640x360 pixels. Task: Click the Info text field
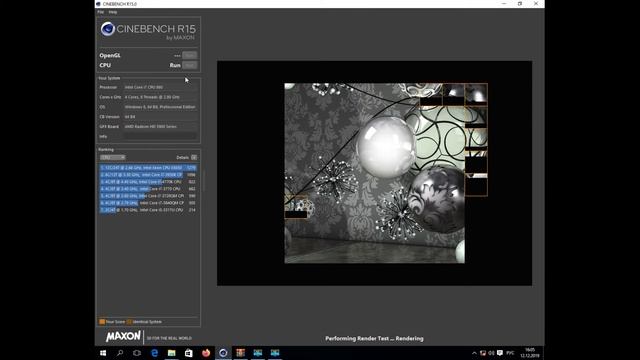pyautogui.click(x=160, y=136)
